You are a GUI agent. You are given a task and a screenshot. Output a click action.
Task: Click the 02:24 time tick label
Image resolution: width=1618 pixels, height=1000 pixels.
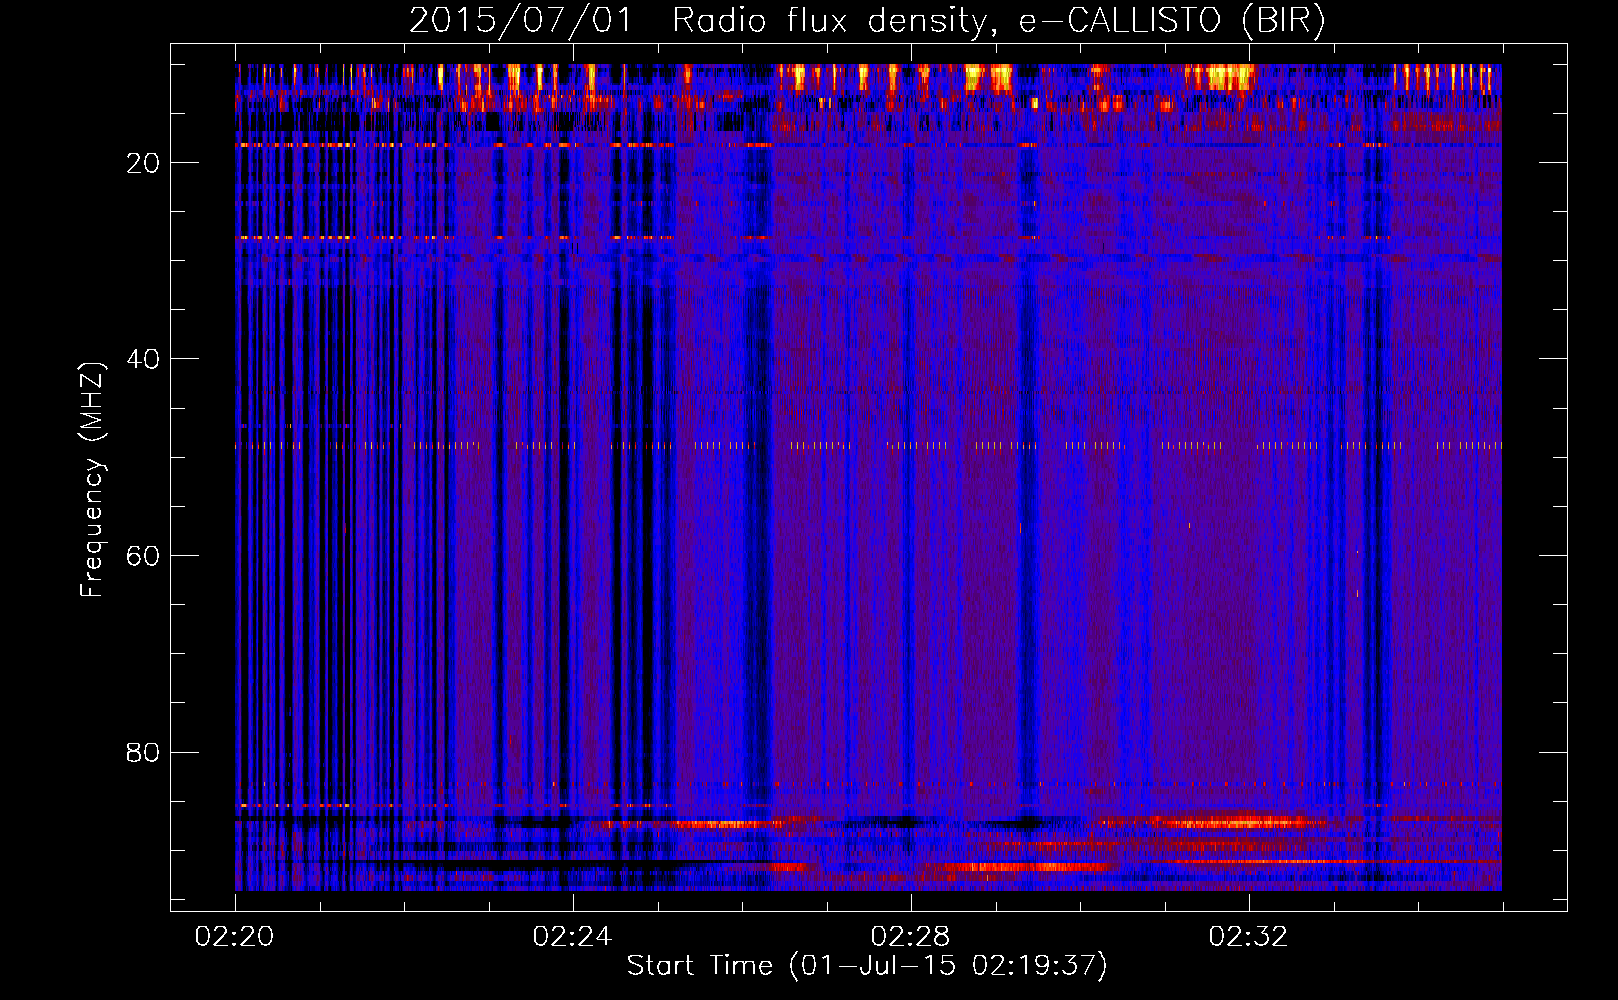coord(572,937)
